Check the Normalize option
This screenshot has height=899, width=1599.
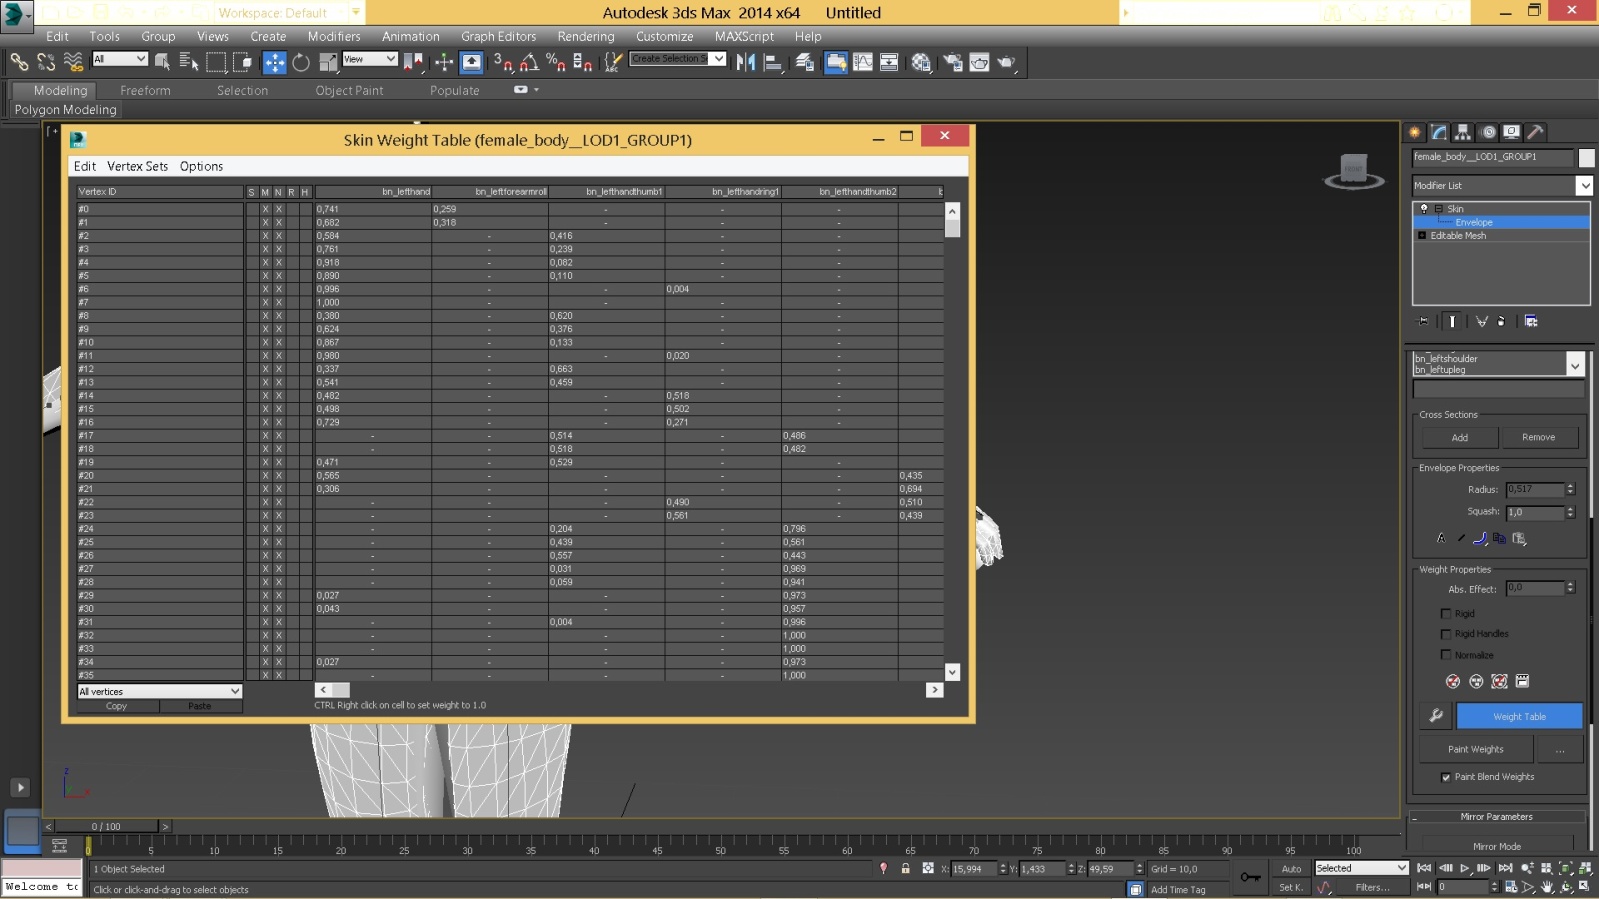pyautogui.click(x=1445, y=655)
